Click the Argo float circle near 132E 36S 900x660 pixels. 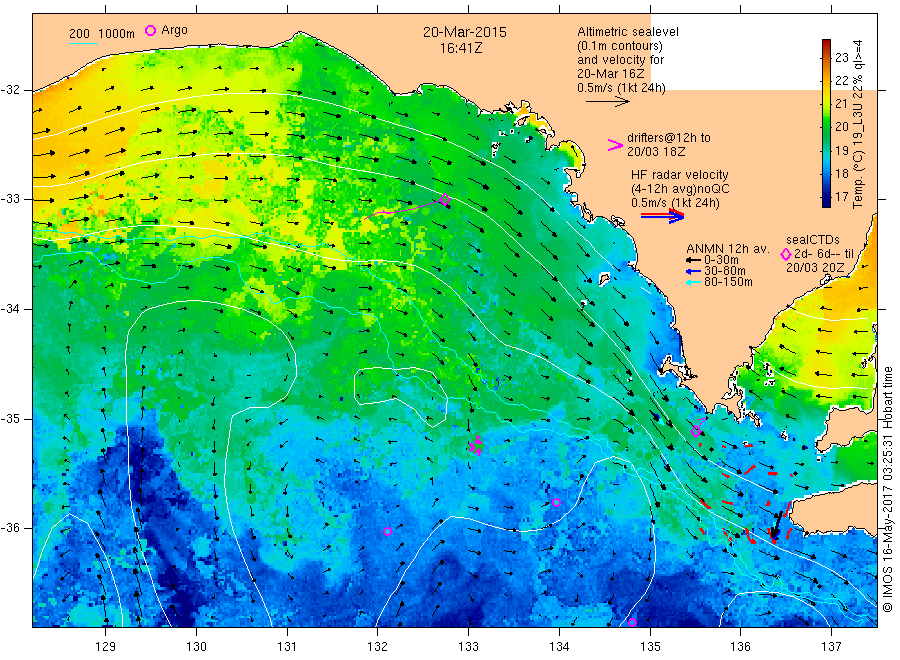pyautogui.click(x=387, y=531)
